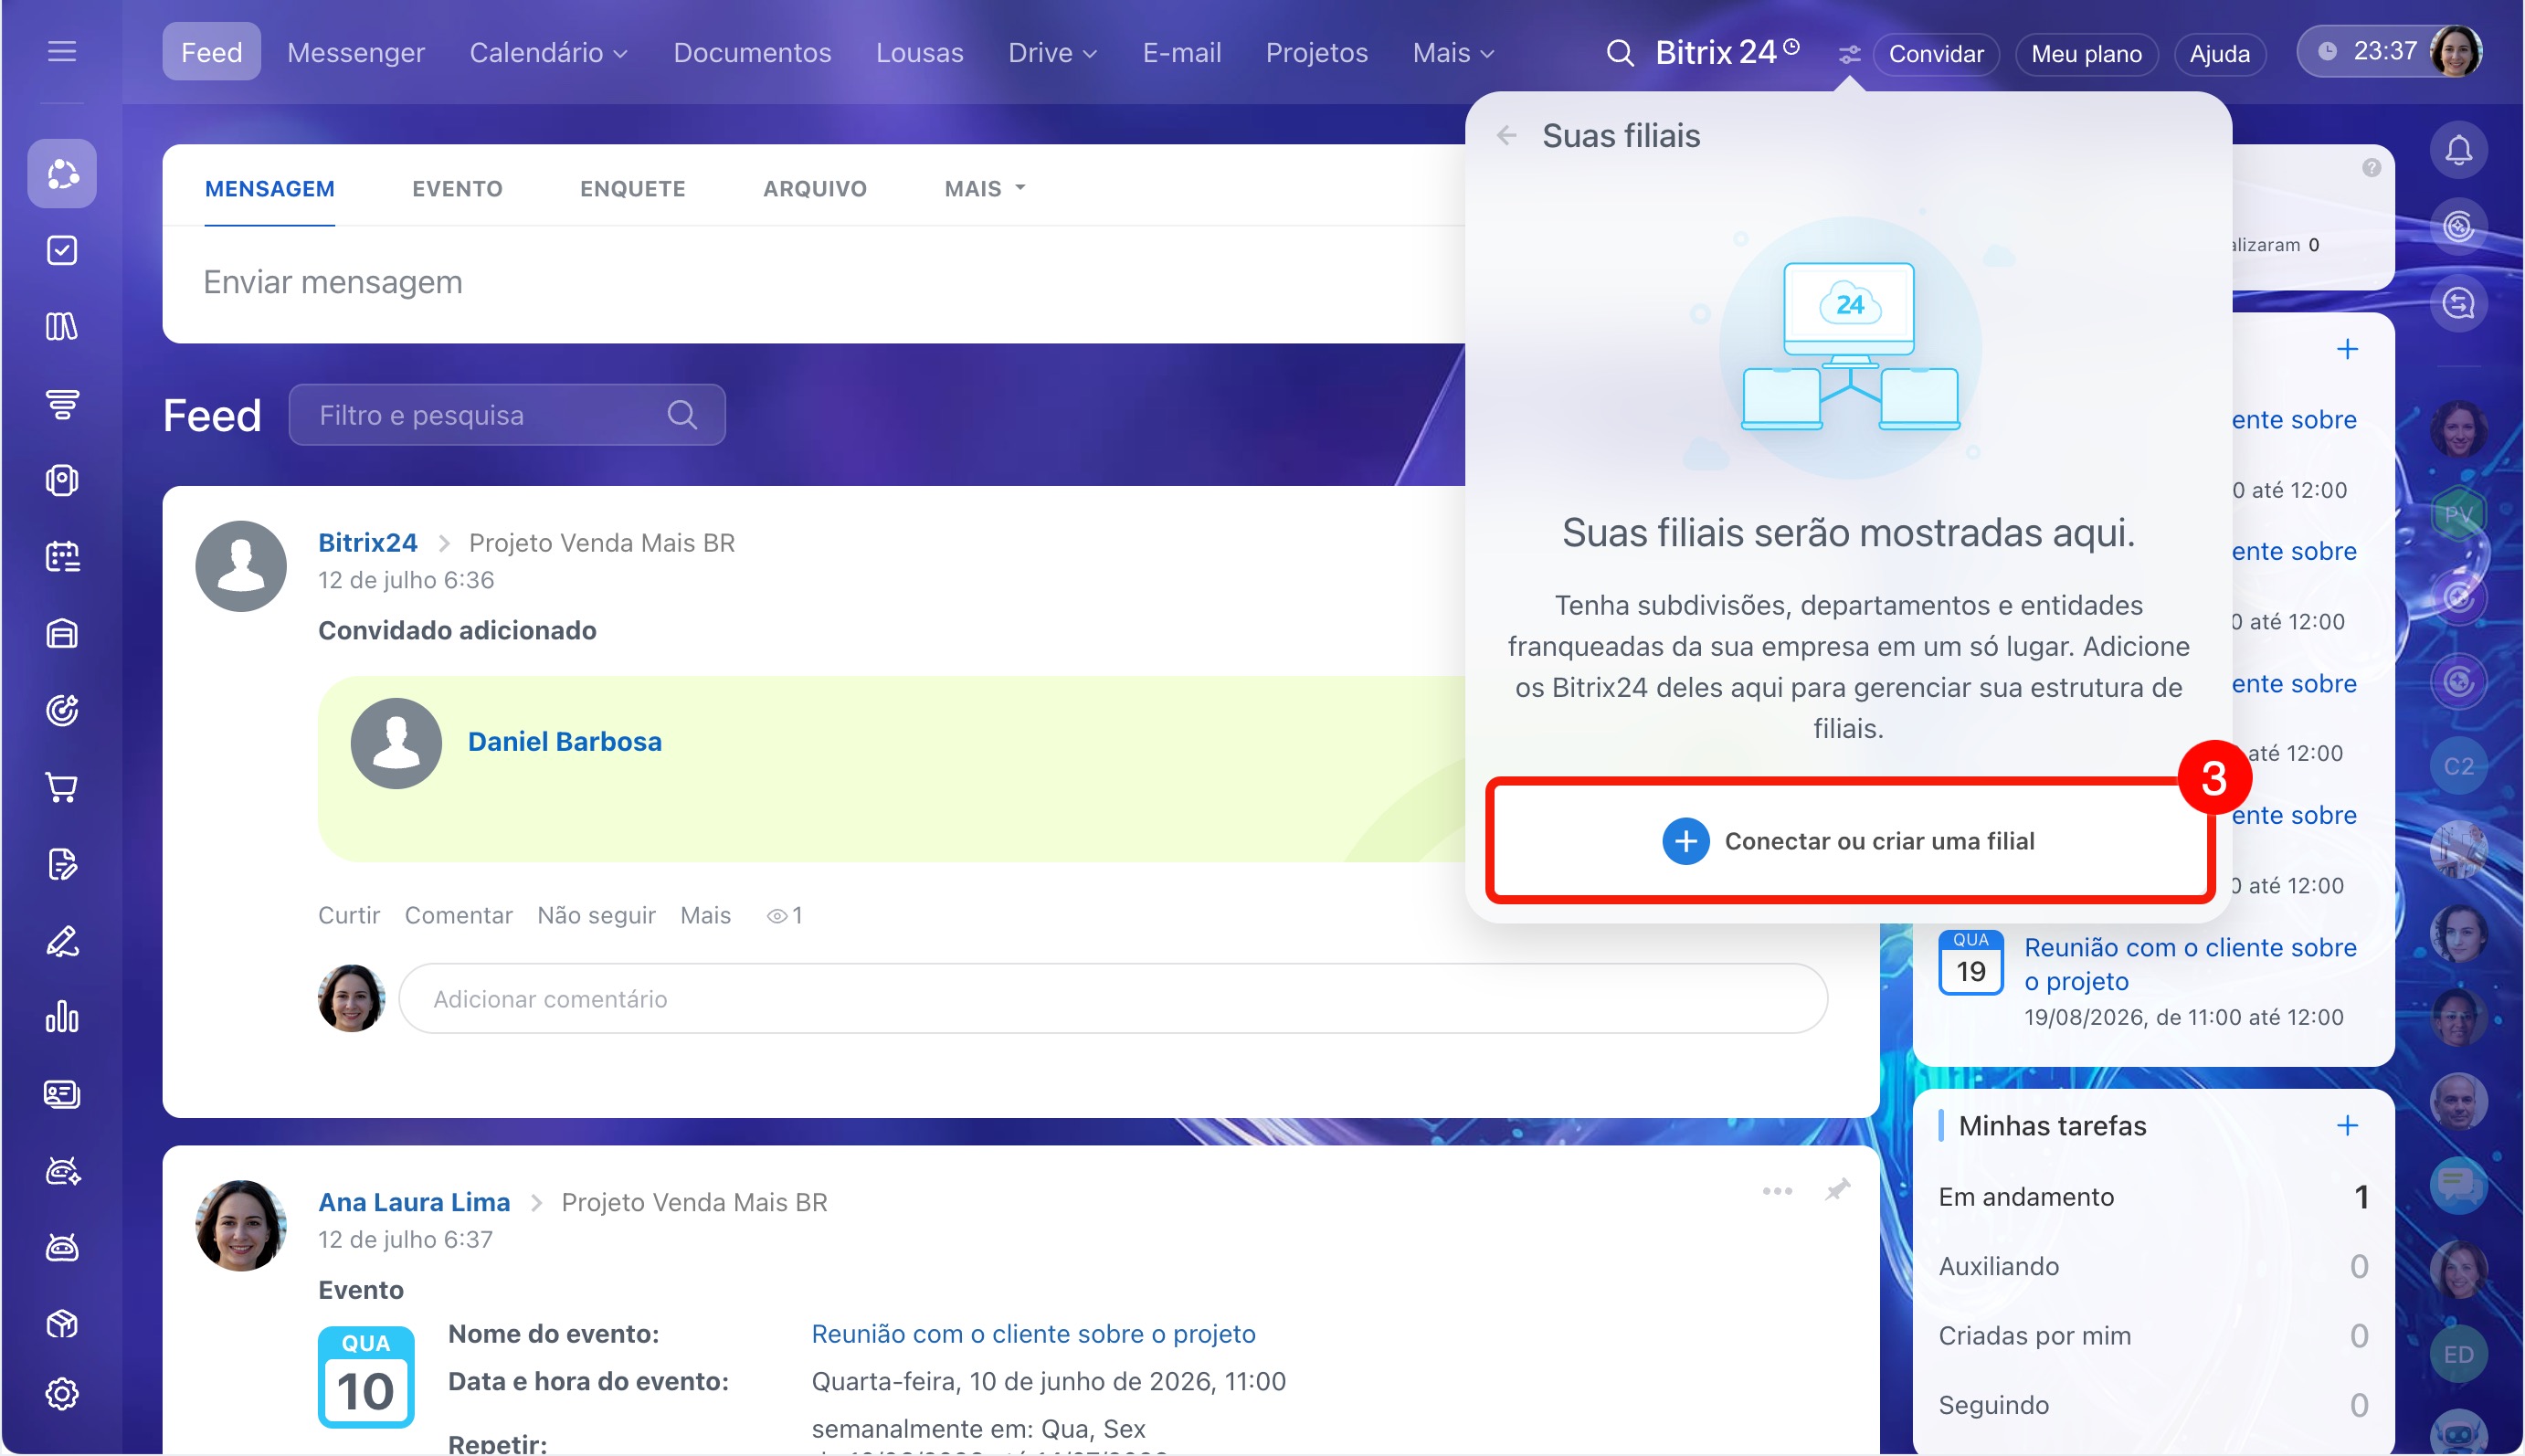Open the ED contact avatar in right bar
Screen dimensions: 2525x1456
pyautogui.click(x=2458, y=1354)
